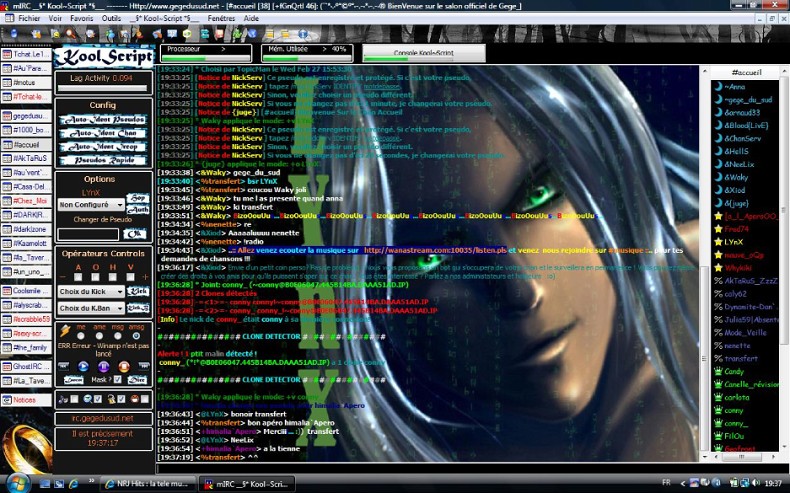Tick the H operator checkbox
The width and height of the screenshot is (790, 493).
click(112, 277)
